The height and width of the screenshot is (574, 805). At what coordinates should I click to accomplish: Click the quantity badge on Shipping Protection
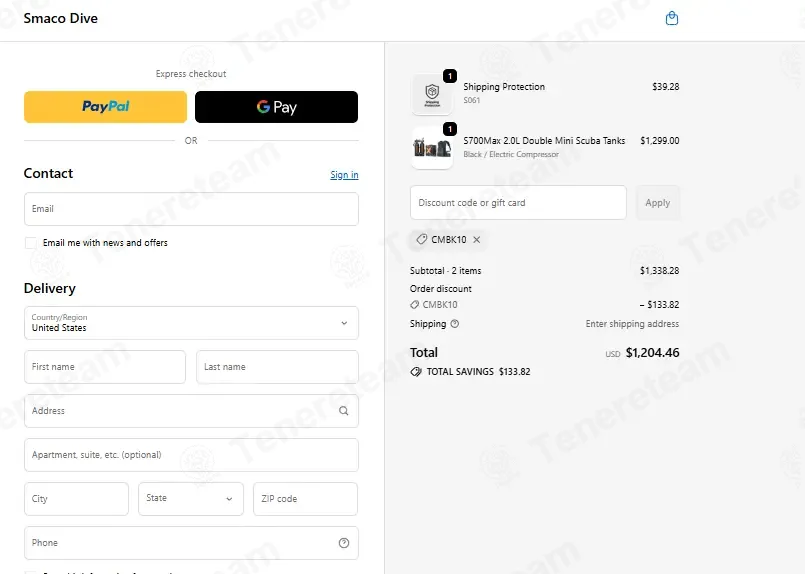(x=450, y=76)
